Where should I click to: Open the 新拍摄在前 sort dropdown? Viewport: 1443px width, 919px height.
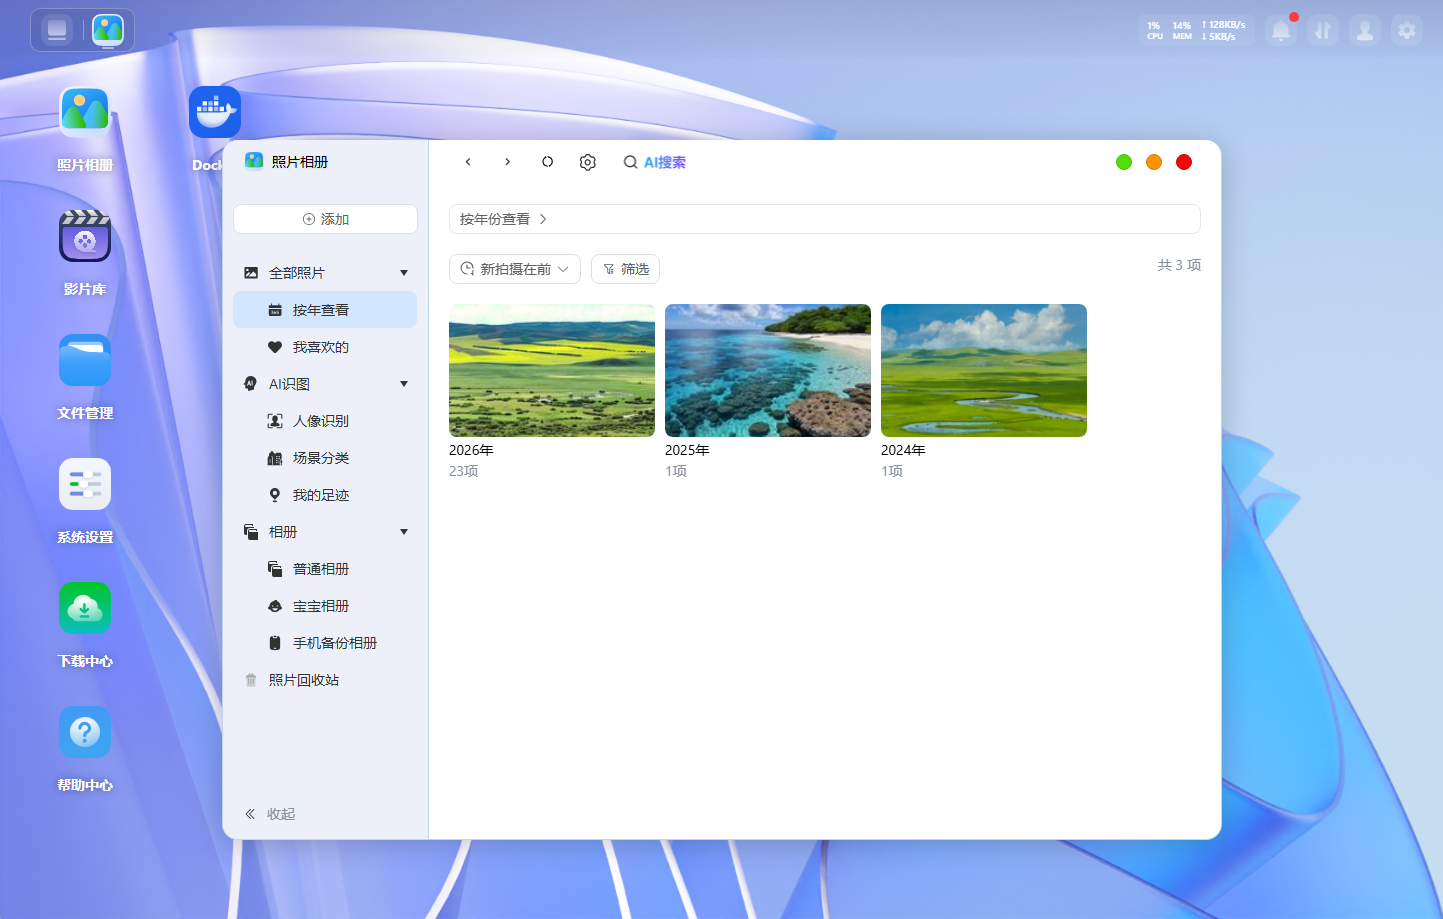click(515, 269)
